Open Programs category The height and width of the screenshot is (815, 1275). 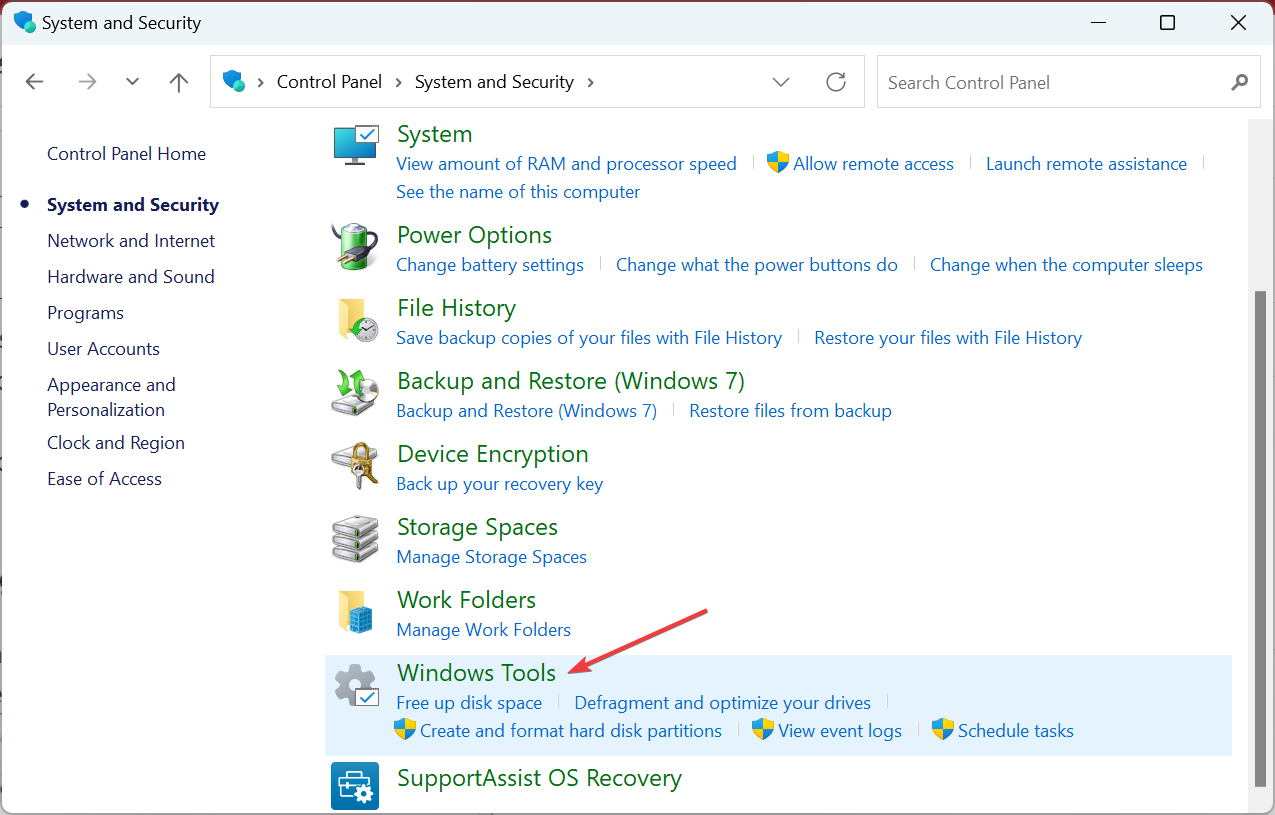tap(85, 313)
